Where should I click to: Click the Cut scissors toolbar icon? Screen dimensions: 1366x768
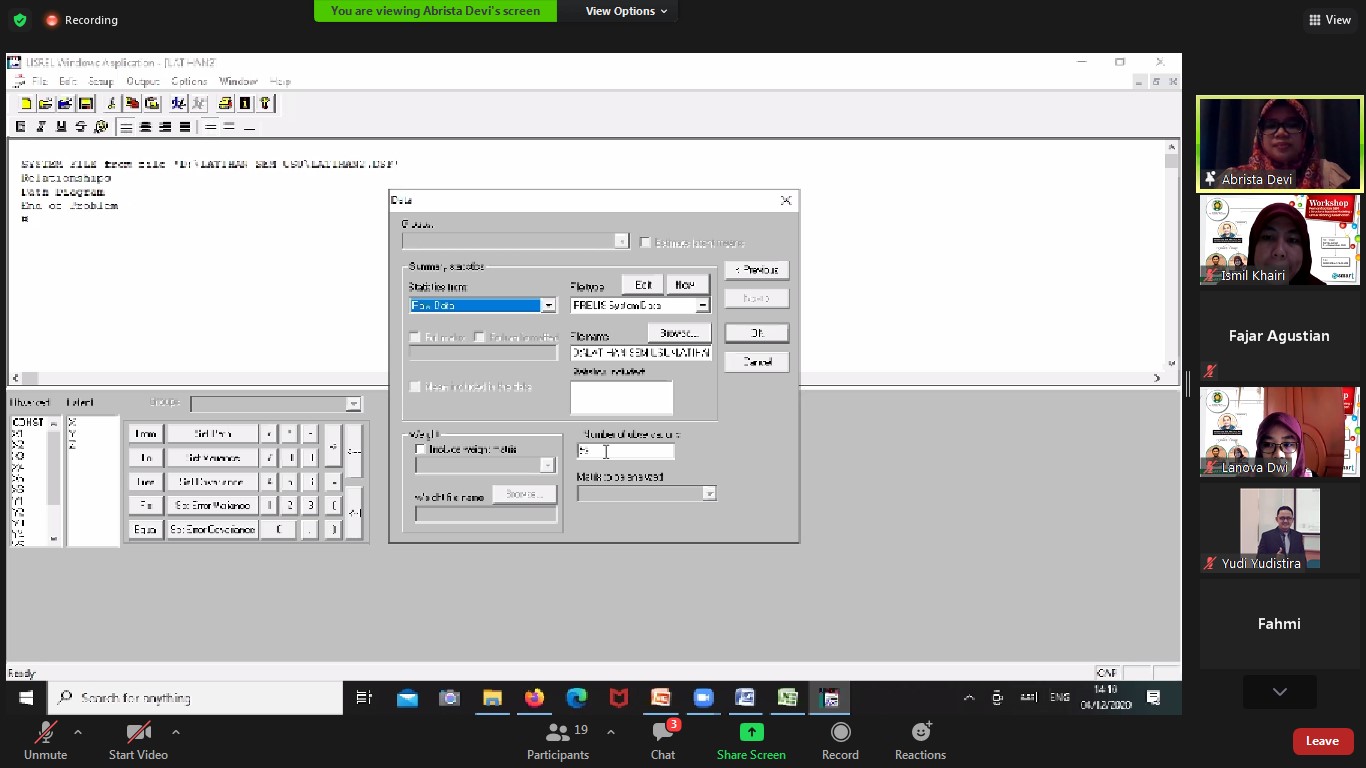click(x=111, y=103)
